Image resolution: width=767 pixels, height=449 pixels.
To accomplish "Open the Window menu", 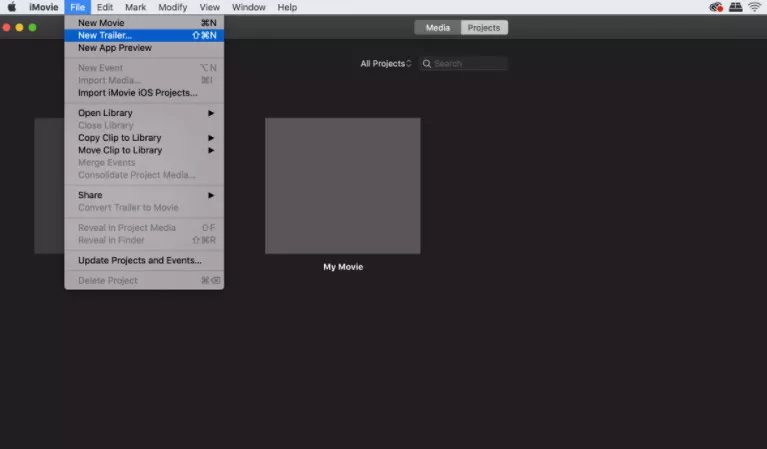I will (248, 7).
